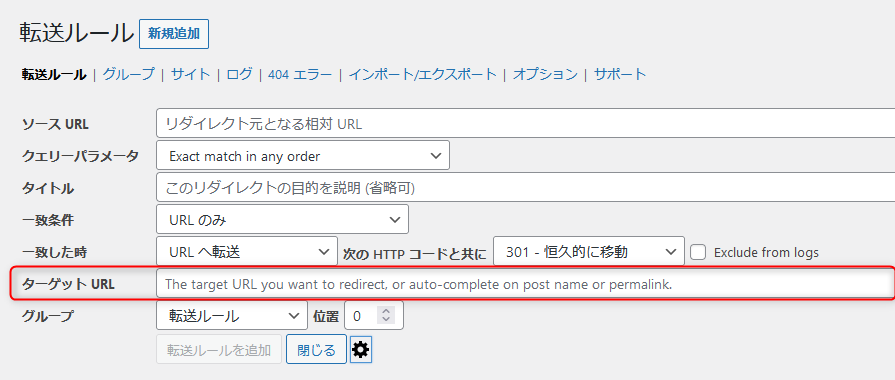This screenshot has height=380, width=895.
Task: Open the ログ tab
Action: coord(239,74)
